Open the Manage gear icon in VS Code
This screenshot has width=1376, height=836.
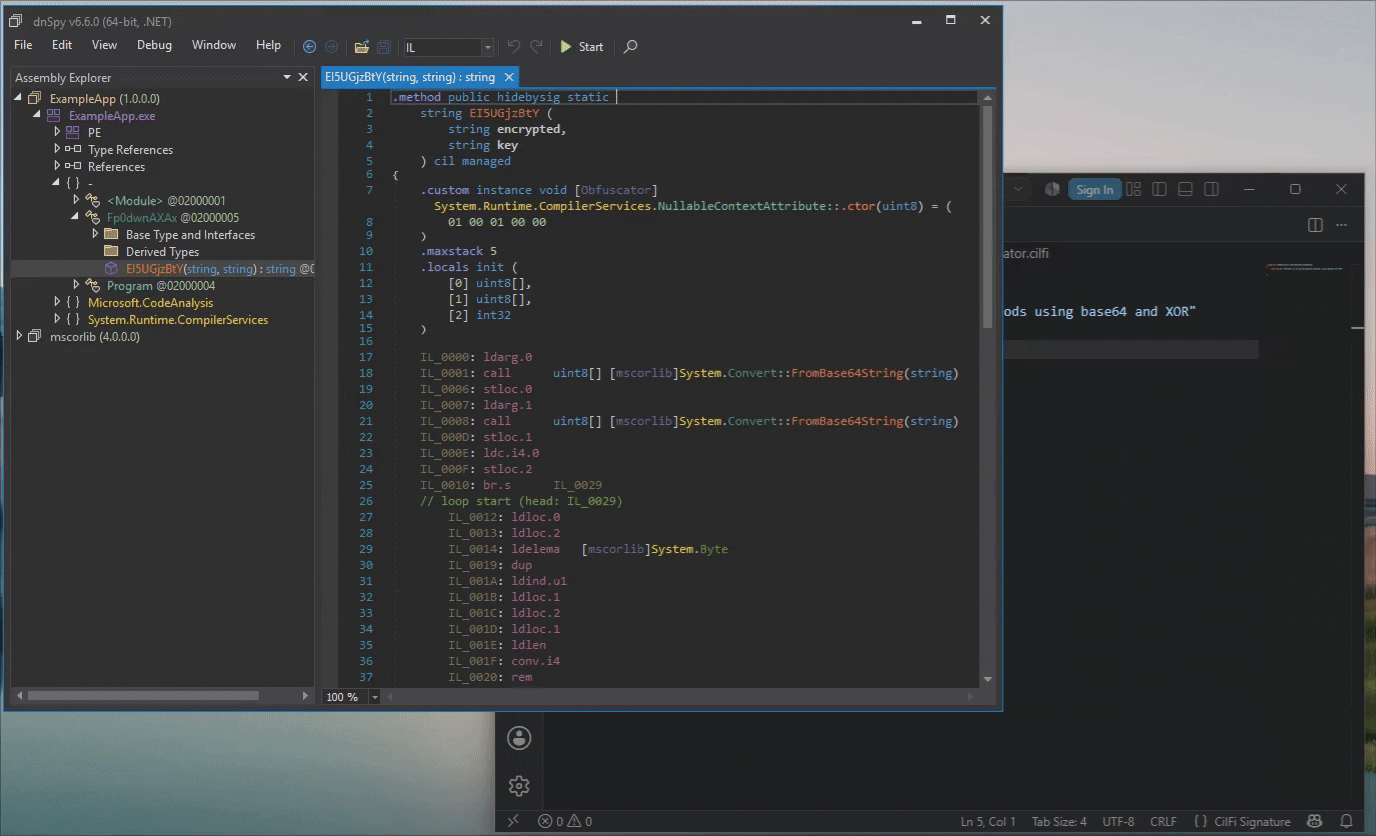519,786
